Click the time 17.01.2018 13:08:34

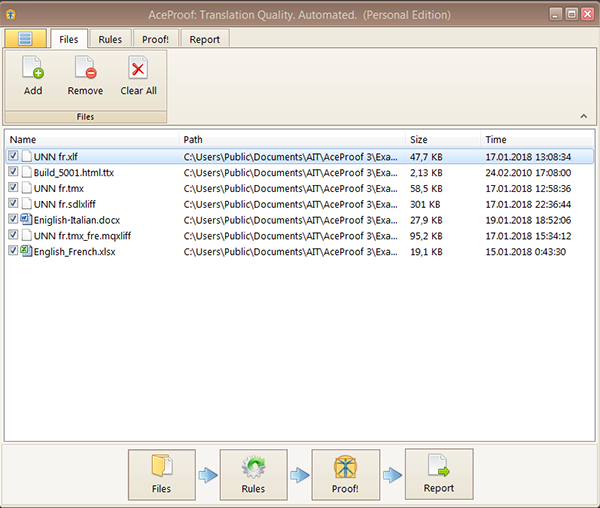coord(528,157)
